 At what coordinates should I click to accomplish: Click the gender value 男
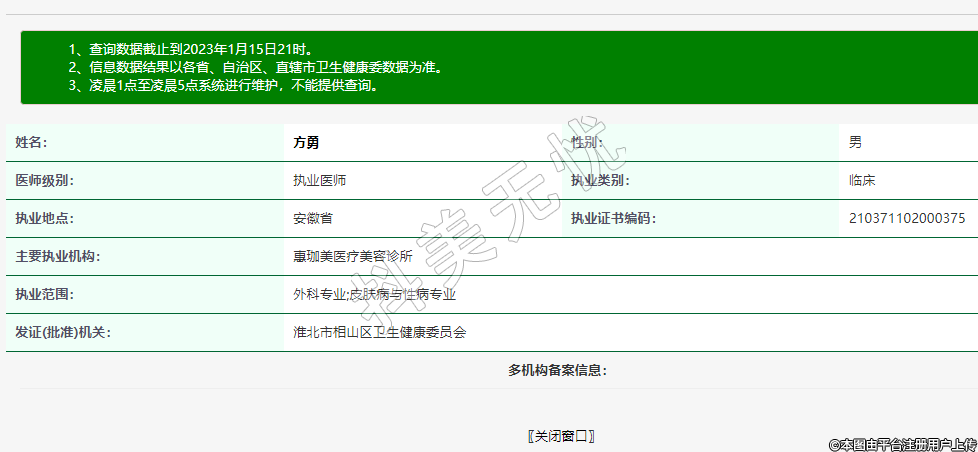click(x=855, y=143)
